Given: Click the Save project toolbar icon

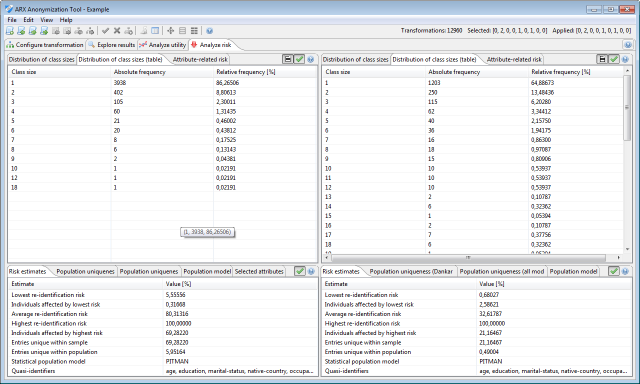Looking at the screenshot, I should (33, 31).
